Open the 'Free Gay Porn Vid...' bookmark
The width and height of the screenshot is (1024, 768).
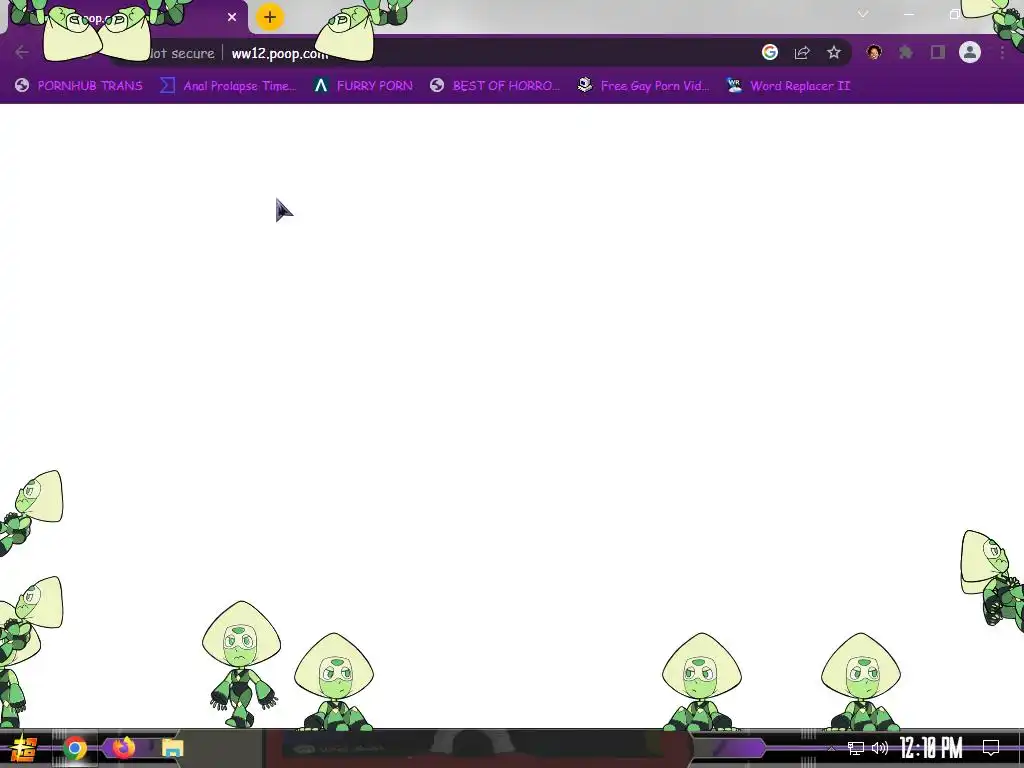pos(644,86)
